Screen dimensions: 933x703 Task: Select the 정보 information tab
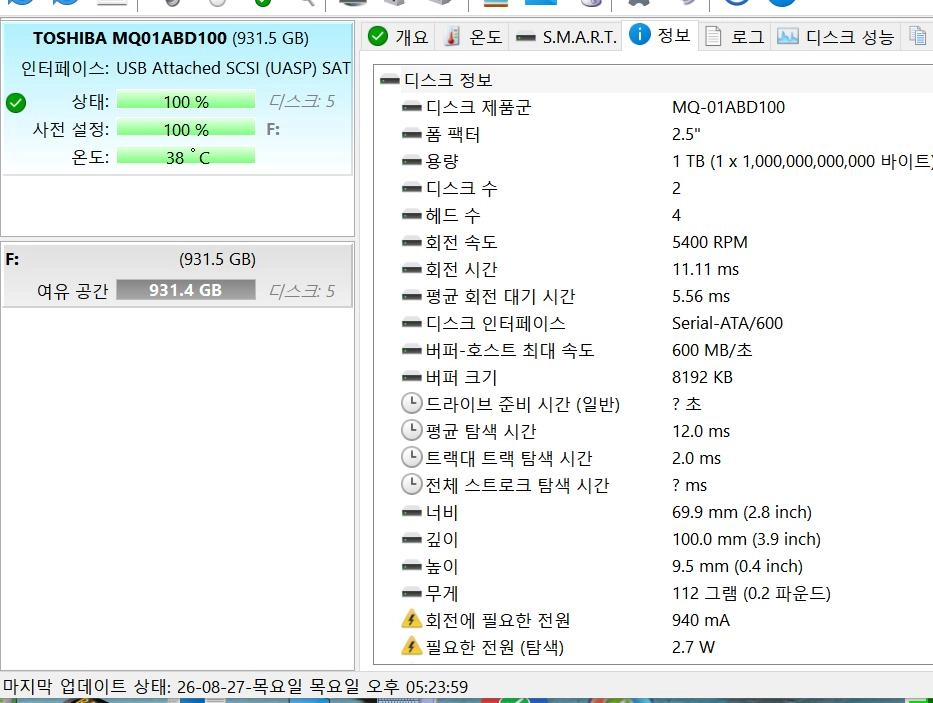tap(659, 36)
